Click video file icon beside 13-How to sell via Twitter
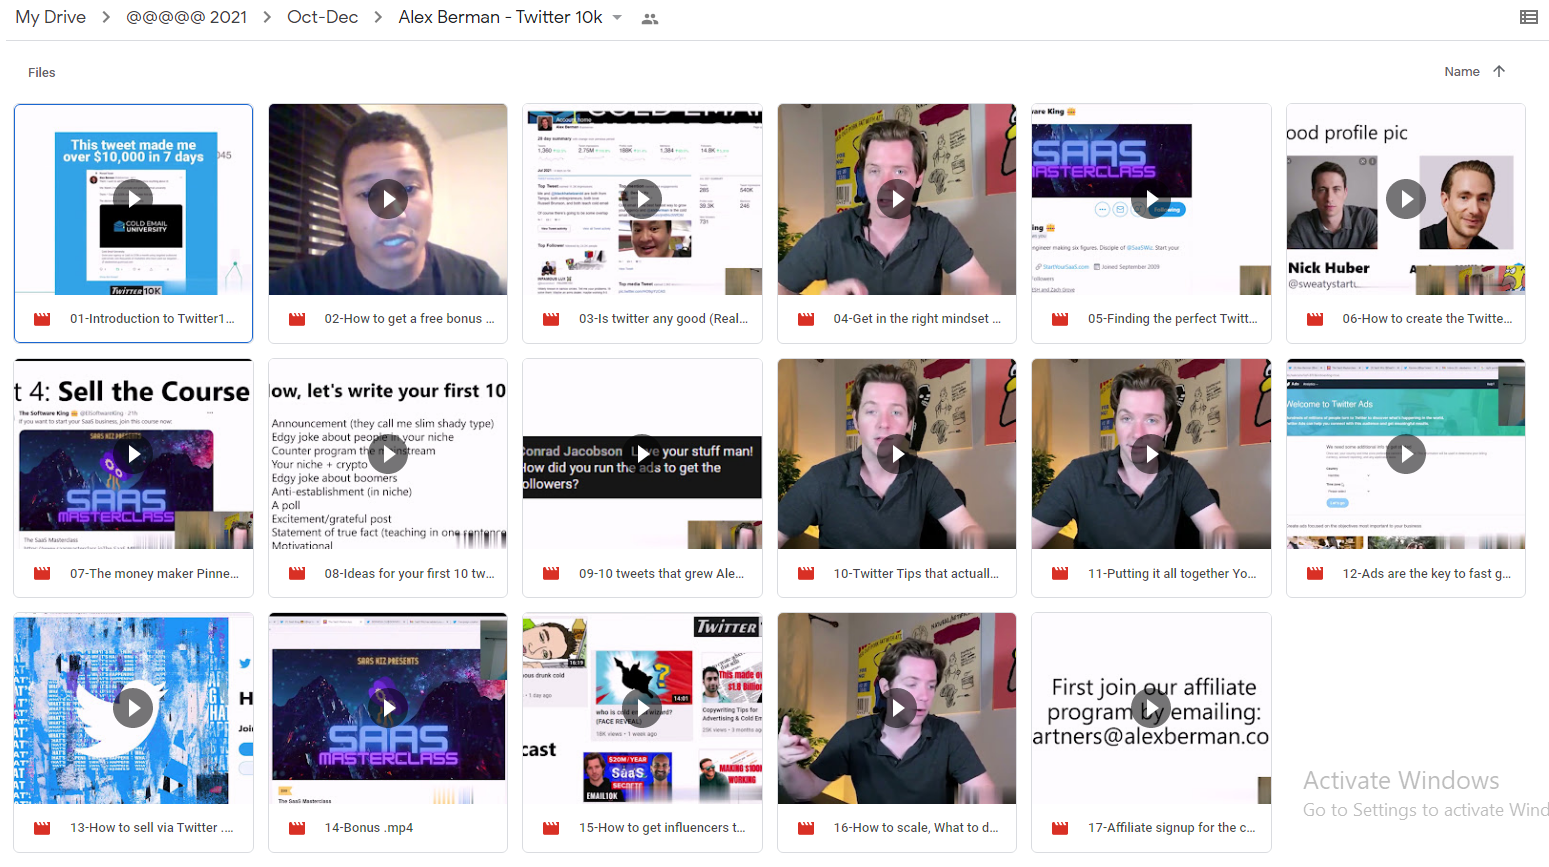The image size is (1549, 867). (42, 828)
